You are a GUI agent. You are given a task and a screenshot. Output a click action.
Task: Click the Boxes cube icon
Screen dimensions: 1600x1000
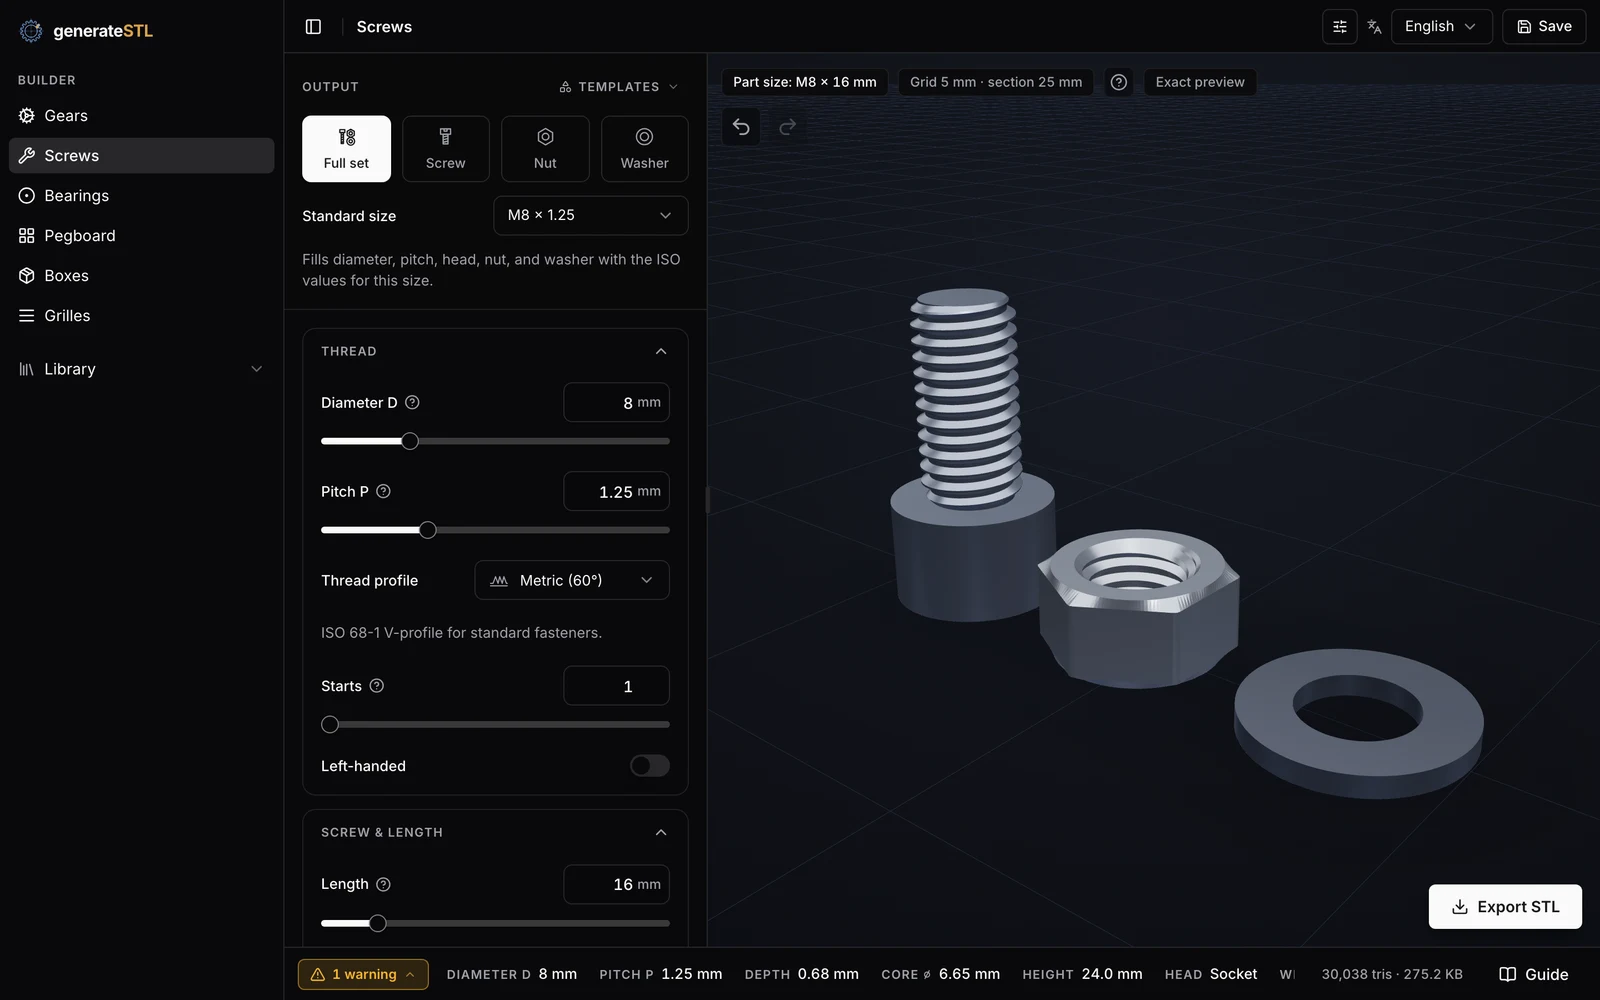[x=27, y=276]
